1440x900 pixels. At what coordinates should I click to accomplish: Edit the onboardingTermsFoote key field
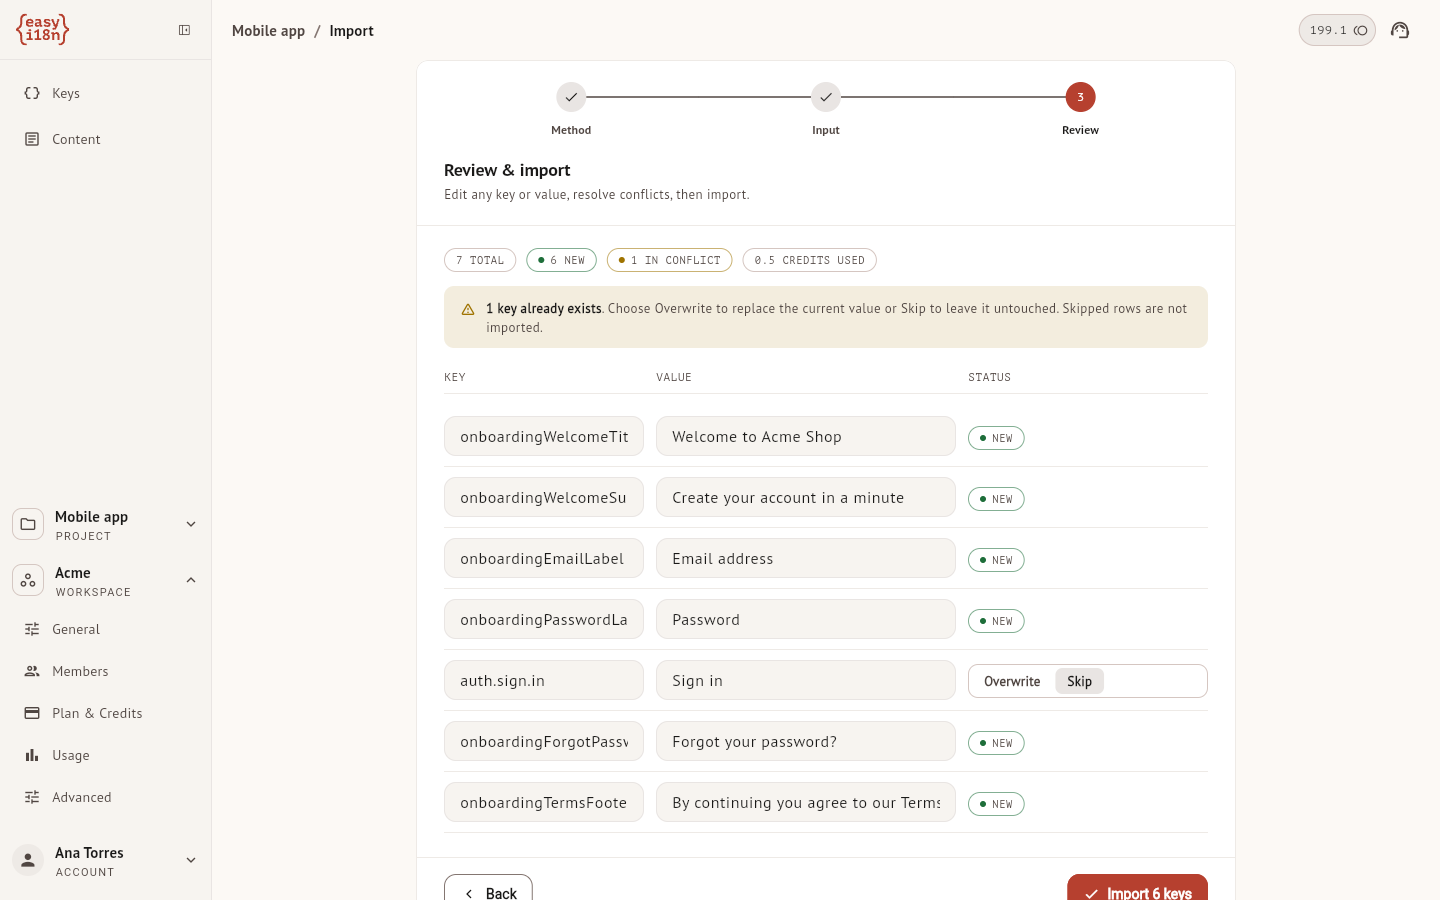544,802
